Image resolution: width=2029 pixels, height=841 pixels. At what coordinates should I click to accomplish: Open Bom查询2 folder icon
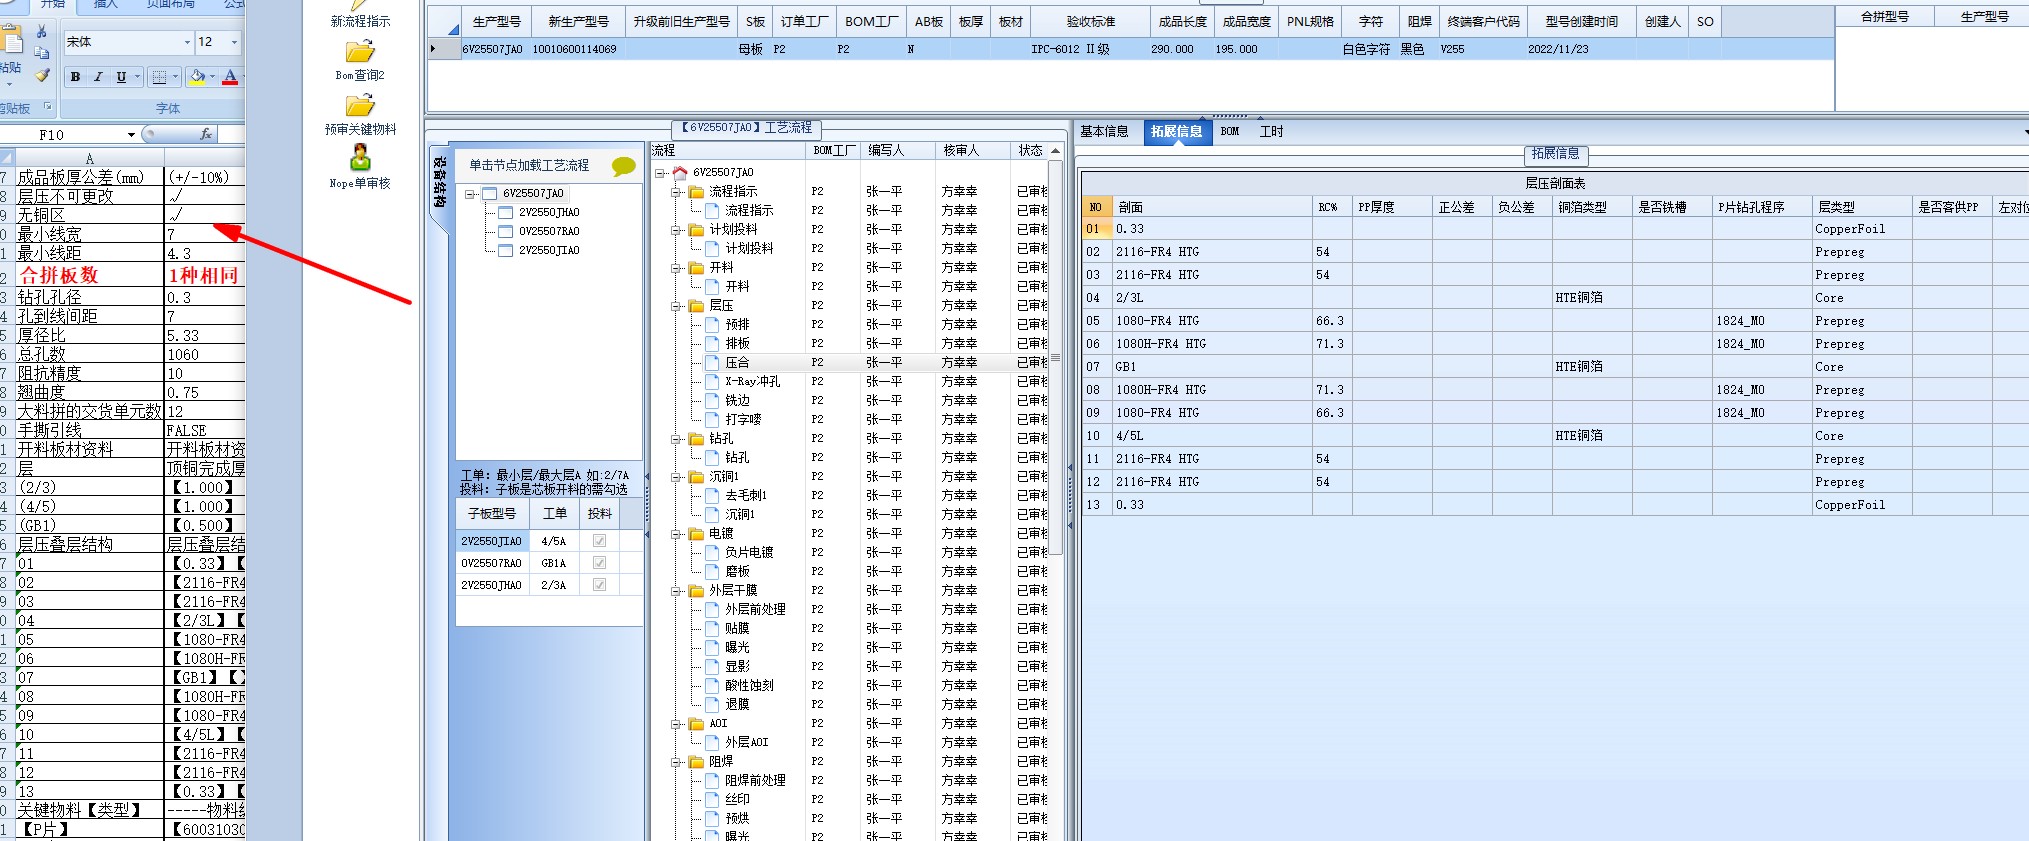pyautogui.click(x=360, y=52)
